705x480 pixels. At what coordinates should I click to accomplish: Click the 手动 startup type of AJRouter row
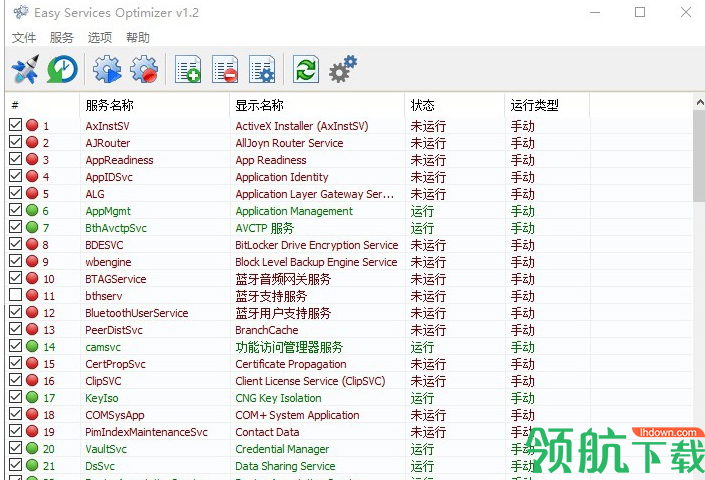point(522,143)
